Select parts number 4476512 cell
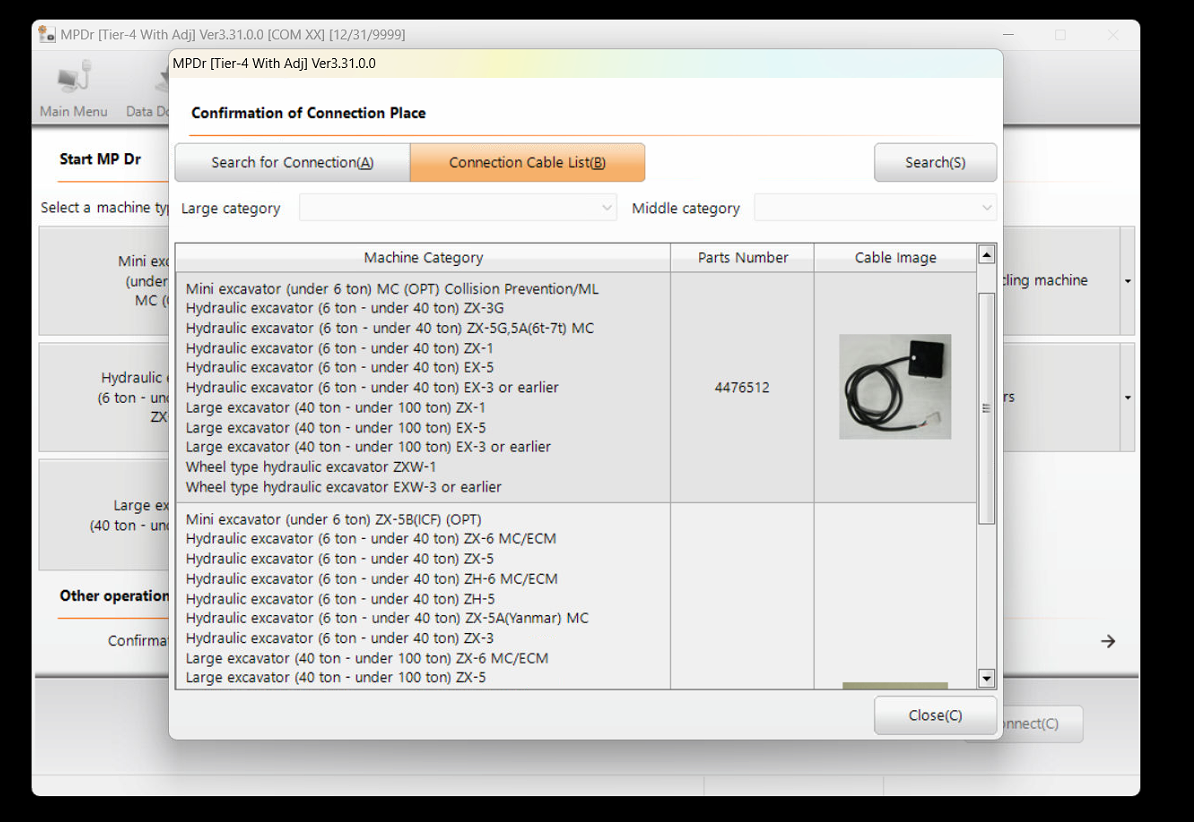 coord(742,387)
